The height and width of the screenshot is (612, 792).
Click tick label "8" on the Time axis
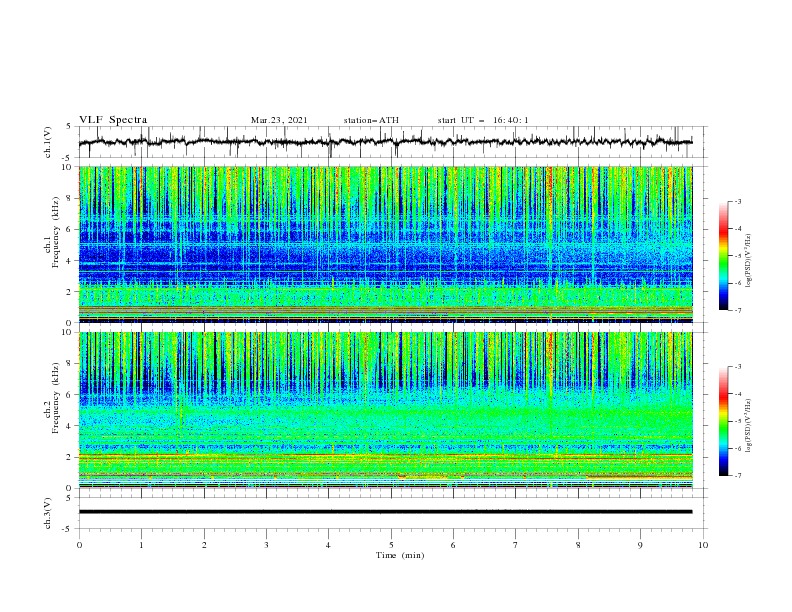(x=578, y=545)
